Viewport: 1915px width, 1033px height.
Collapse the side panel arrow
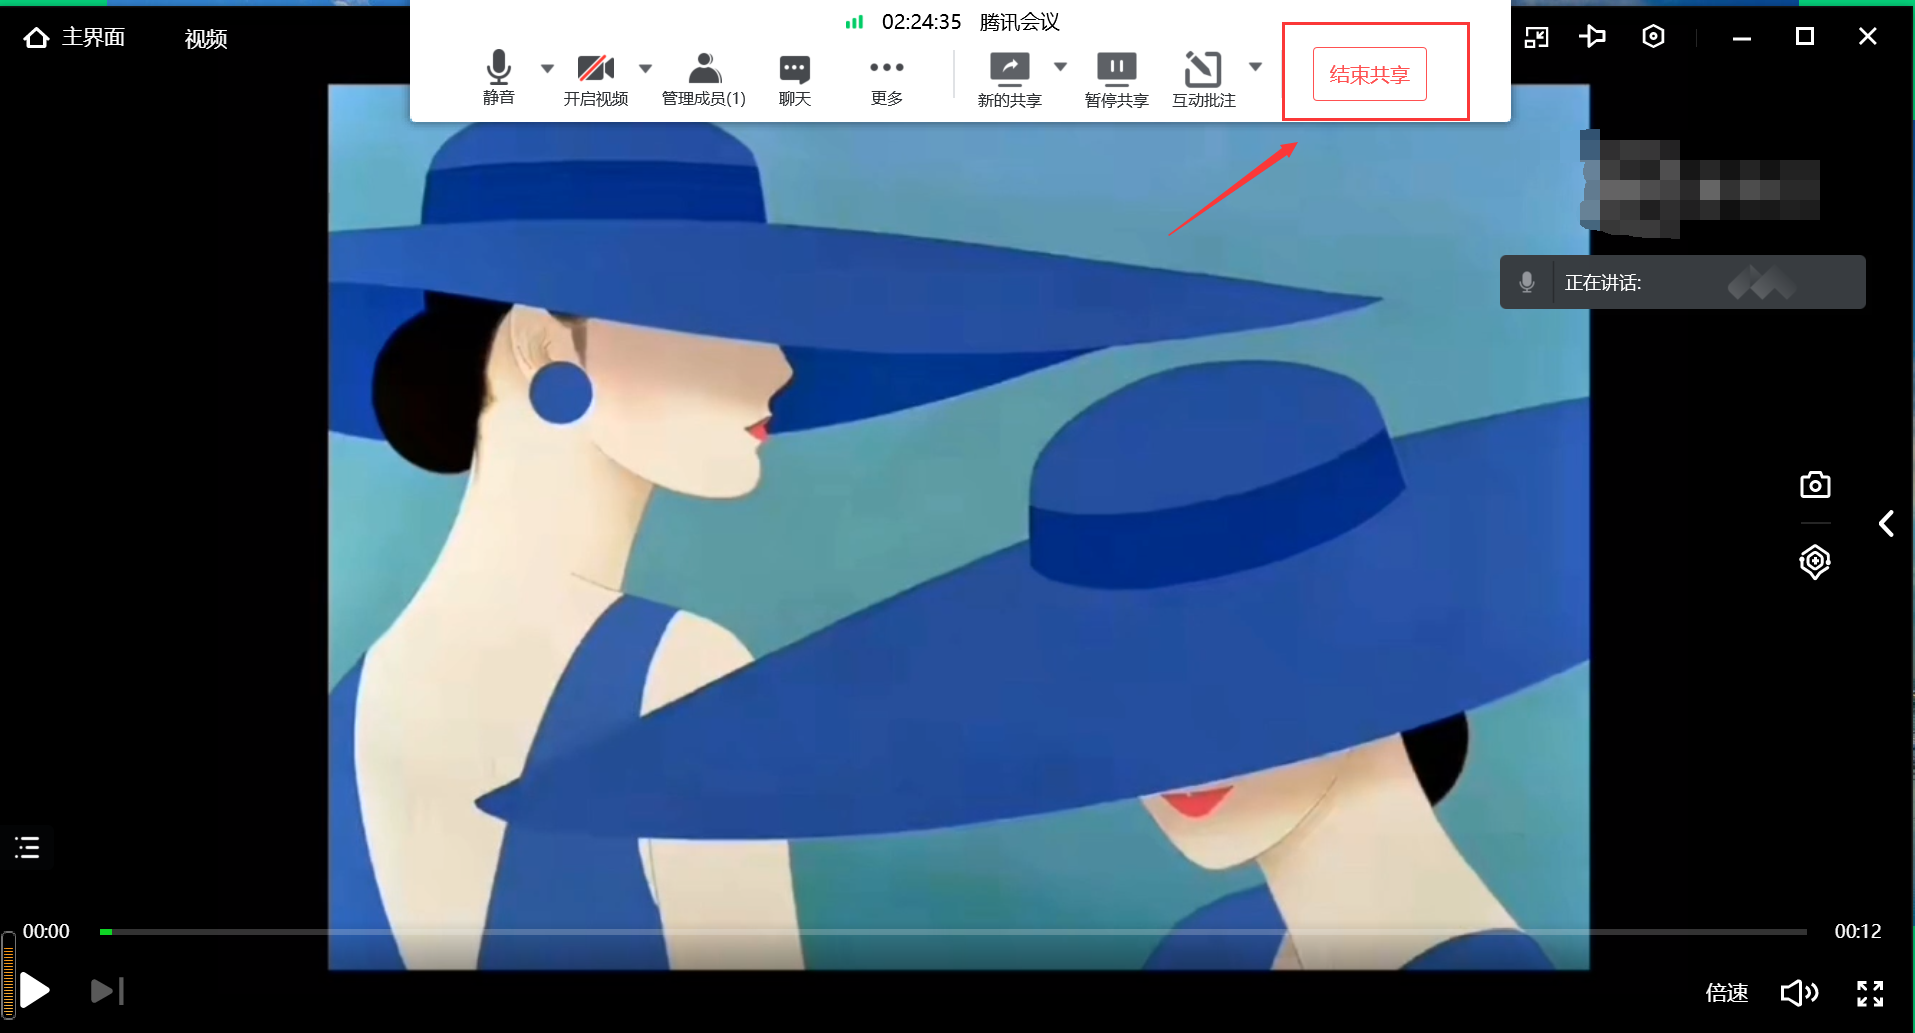click(x=1886, y=524)
